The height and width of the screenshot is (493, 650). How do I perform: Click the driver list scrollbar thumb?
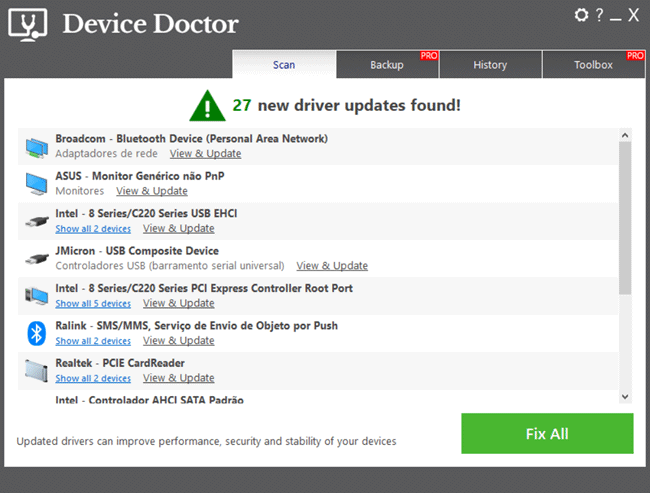click(625, 218)
